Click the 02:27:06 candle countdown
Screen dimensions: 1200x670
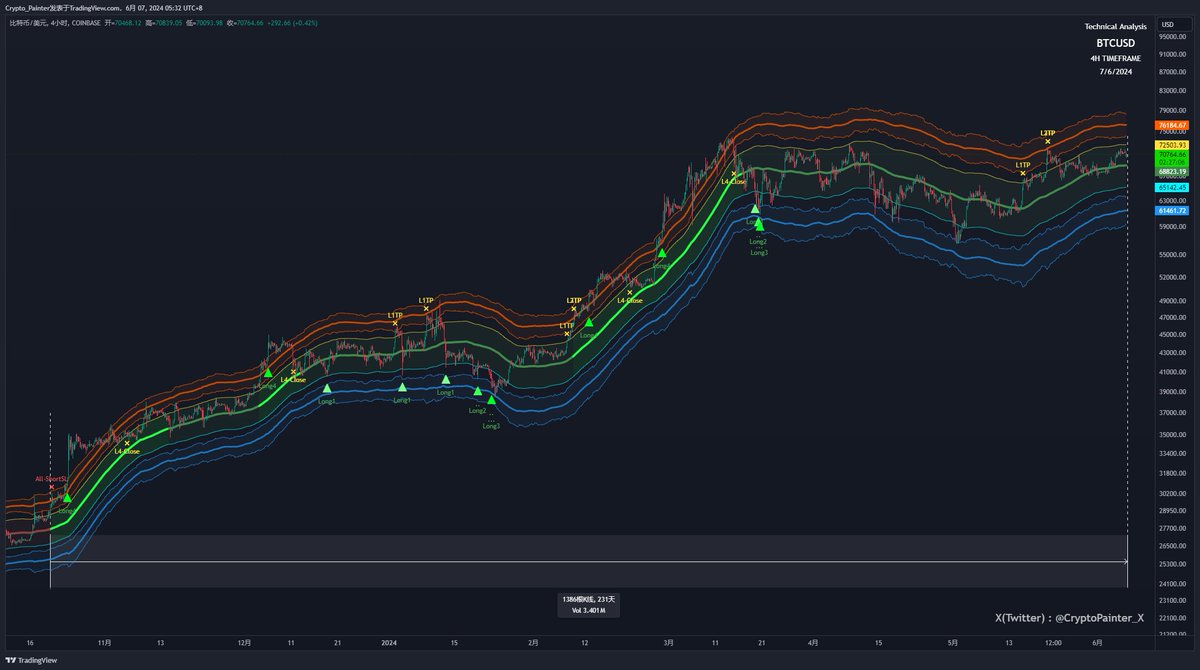(x=1172, y=163)
